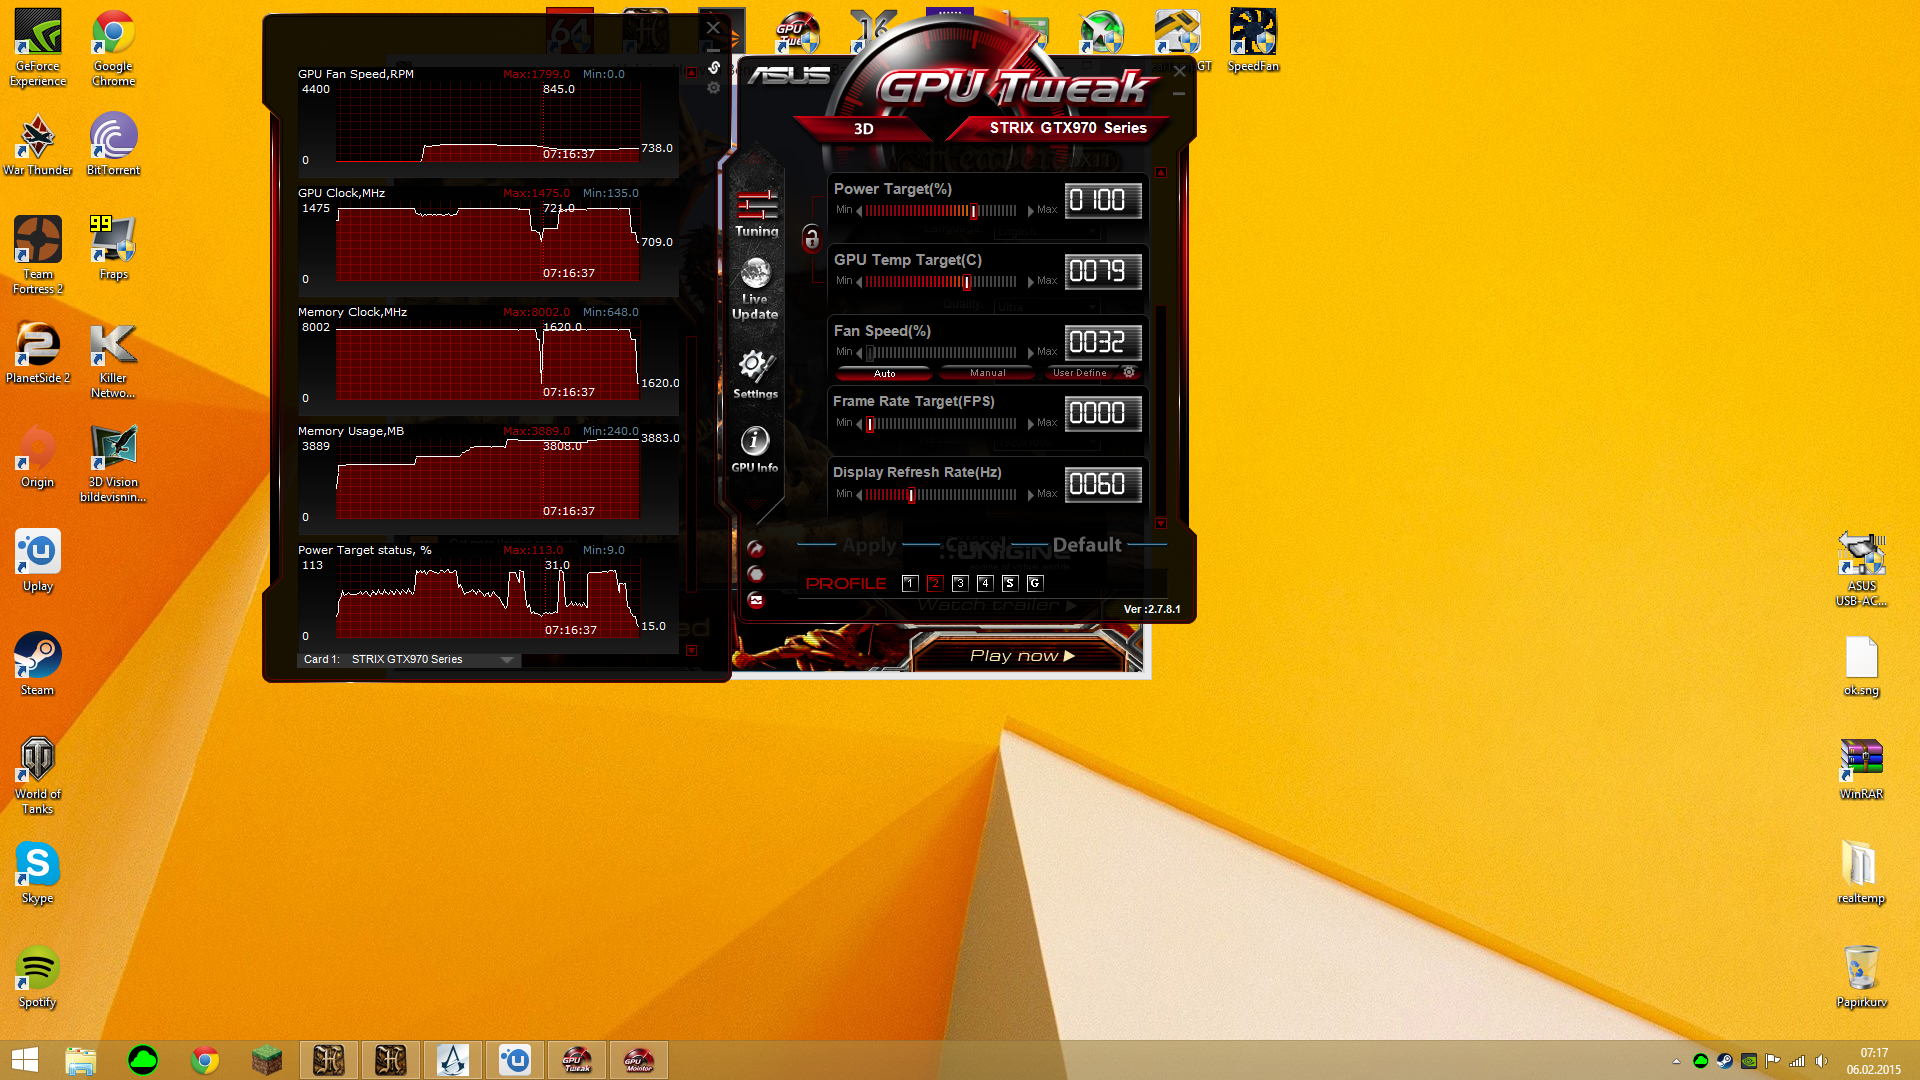Decrease Display Refresh Rate with left arrow

point(859,495)
